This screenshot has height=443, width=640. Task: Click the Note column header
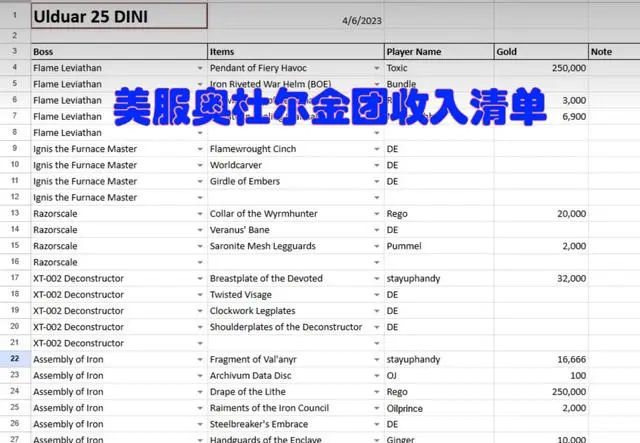click(x=614, y=52)
